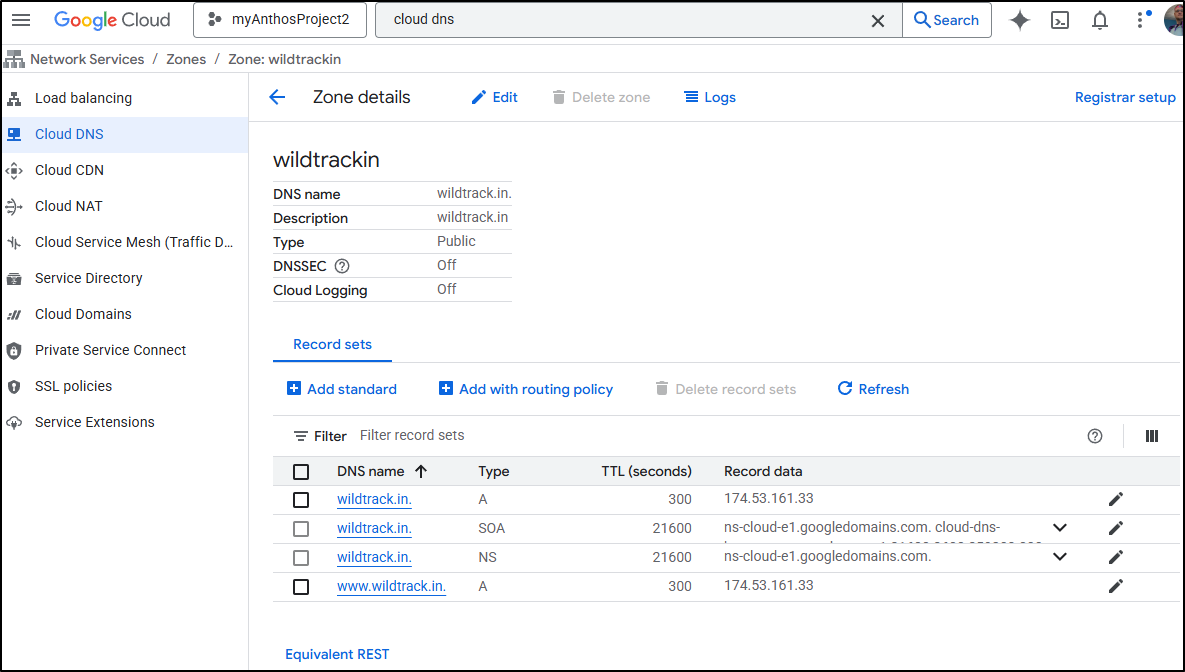
Task: Open column display options icon
Action: (1152, 436)
